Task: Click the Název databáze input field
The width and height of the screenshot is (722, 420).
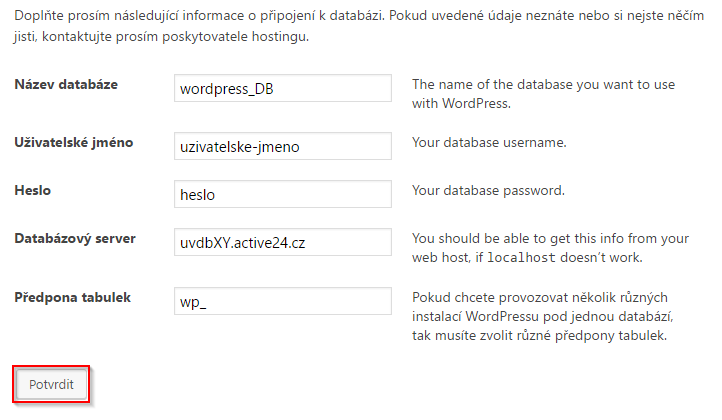Action: tap(281, 88)
